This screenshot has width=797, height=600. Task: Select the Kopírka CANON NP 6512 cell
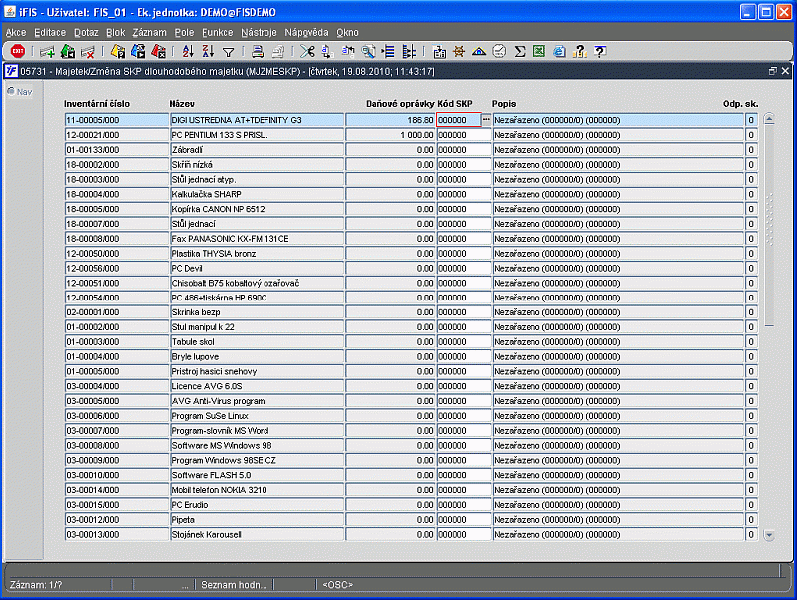click(x=257, y=209)
